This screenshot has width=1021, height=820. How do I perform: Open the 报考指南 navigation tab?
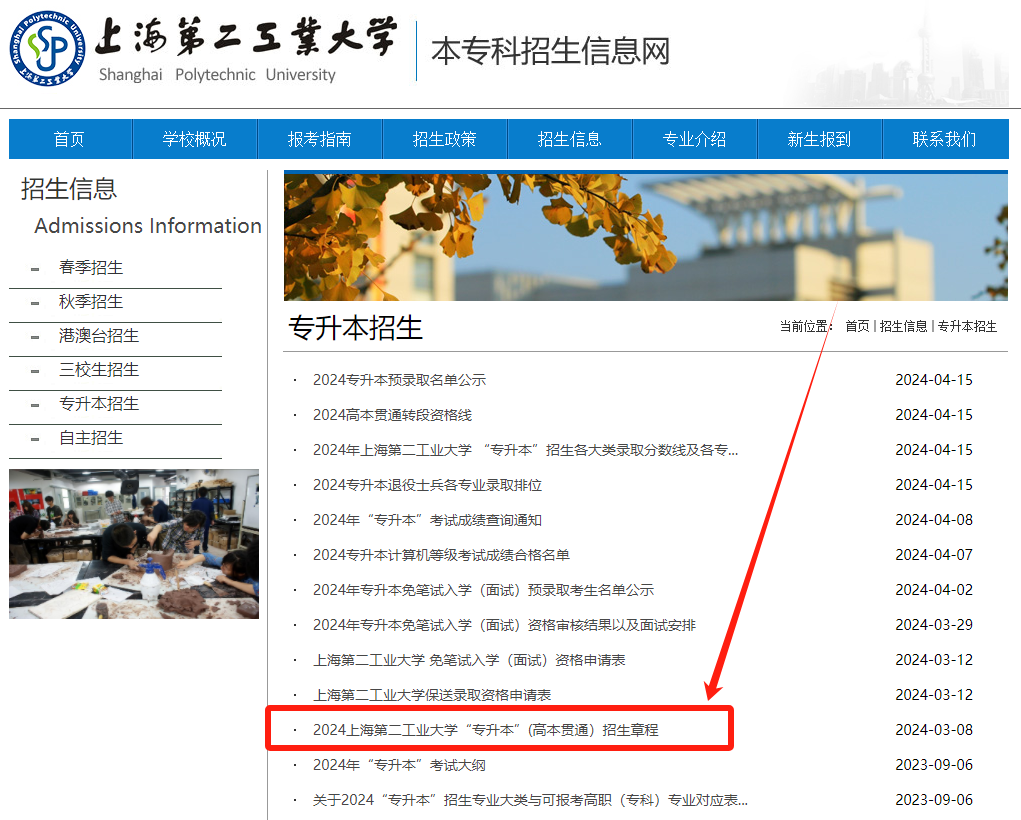(x=320, y=138)
